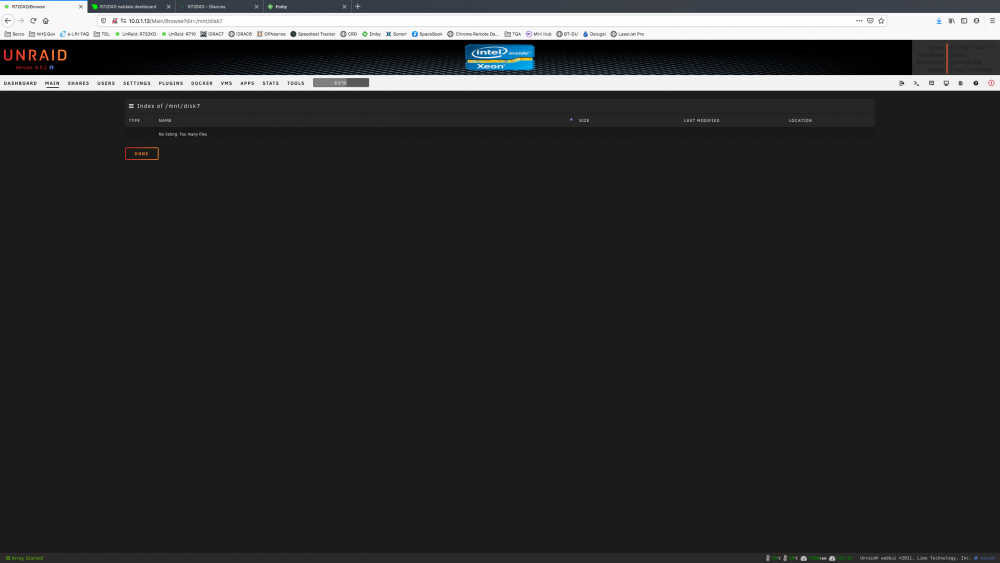Screen dimensions: 1000x563
Task: Sort by Type column header
Action: coord(135,120)
